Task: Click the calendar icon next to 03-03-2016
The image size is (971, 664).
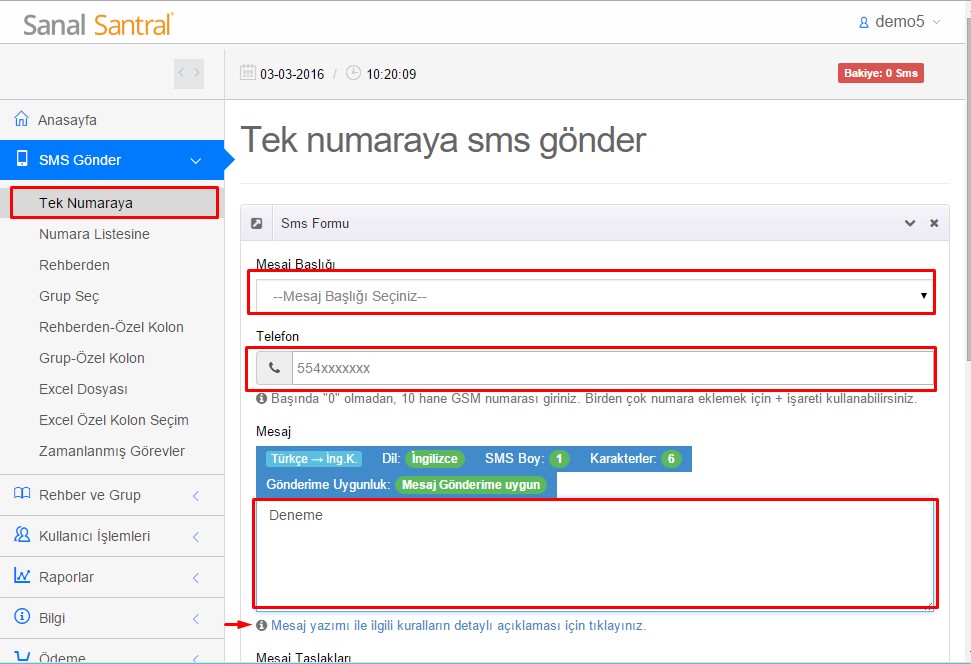Action: click(x=248, y=72)
